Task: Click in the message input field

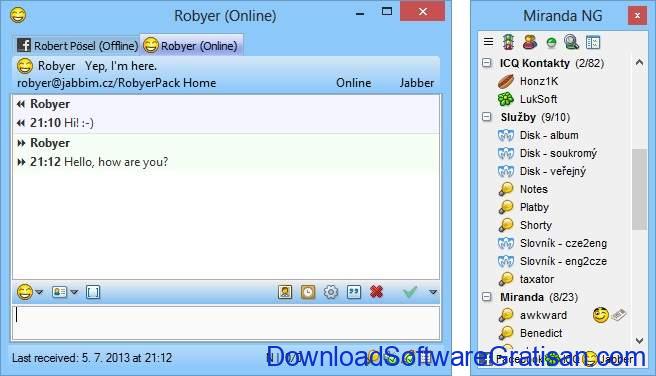Action: click(226, 322)
